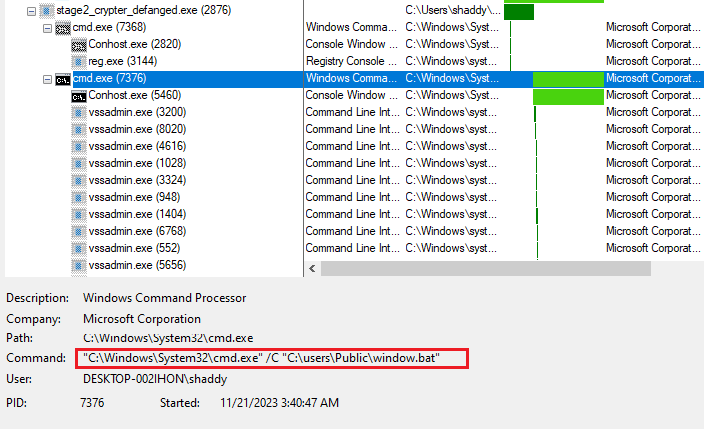The width and height of the screenshot is (704, 429).
Task: Click the vssadmin.exe (6768) icon
Action: (79, 232)
